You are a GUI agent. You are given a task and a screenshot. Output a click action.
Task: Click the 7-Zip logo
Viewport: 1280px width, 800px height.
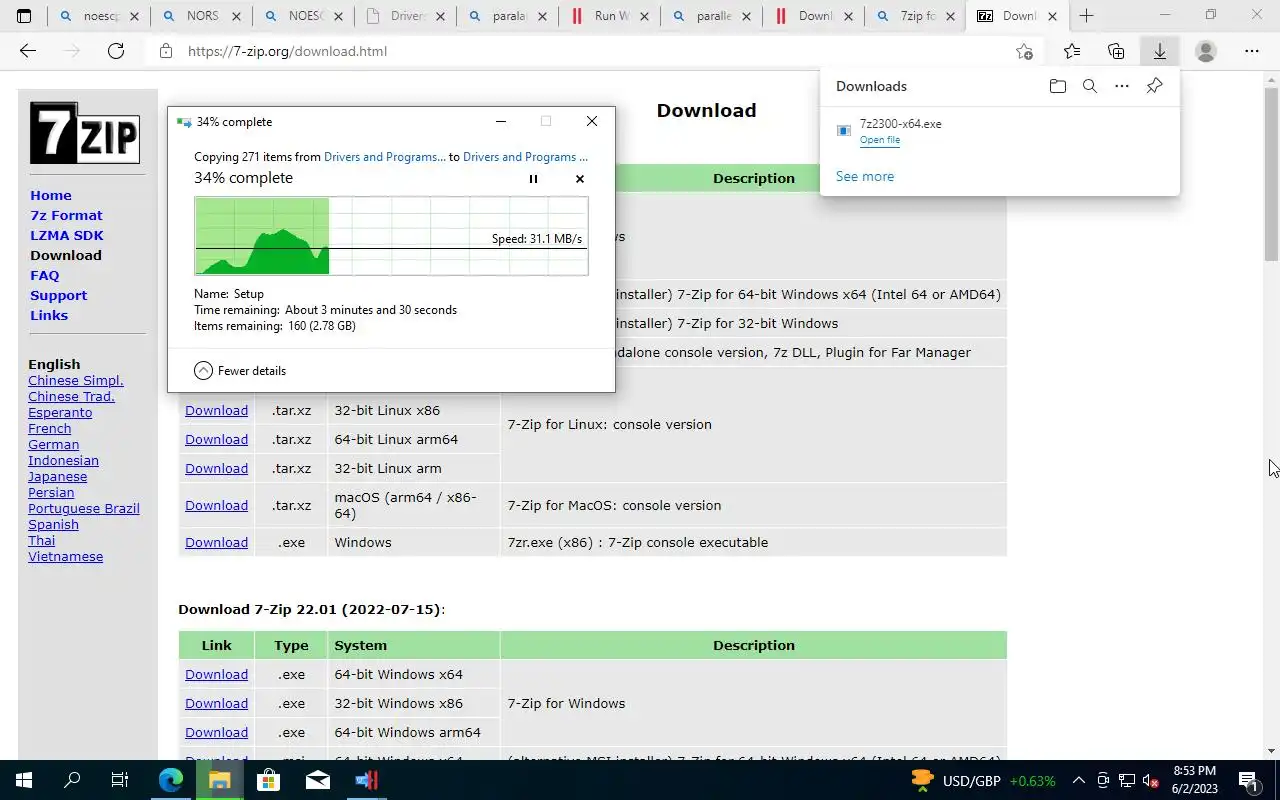pos(84,133)
